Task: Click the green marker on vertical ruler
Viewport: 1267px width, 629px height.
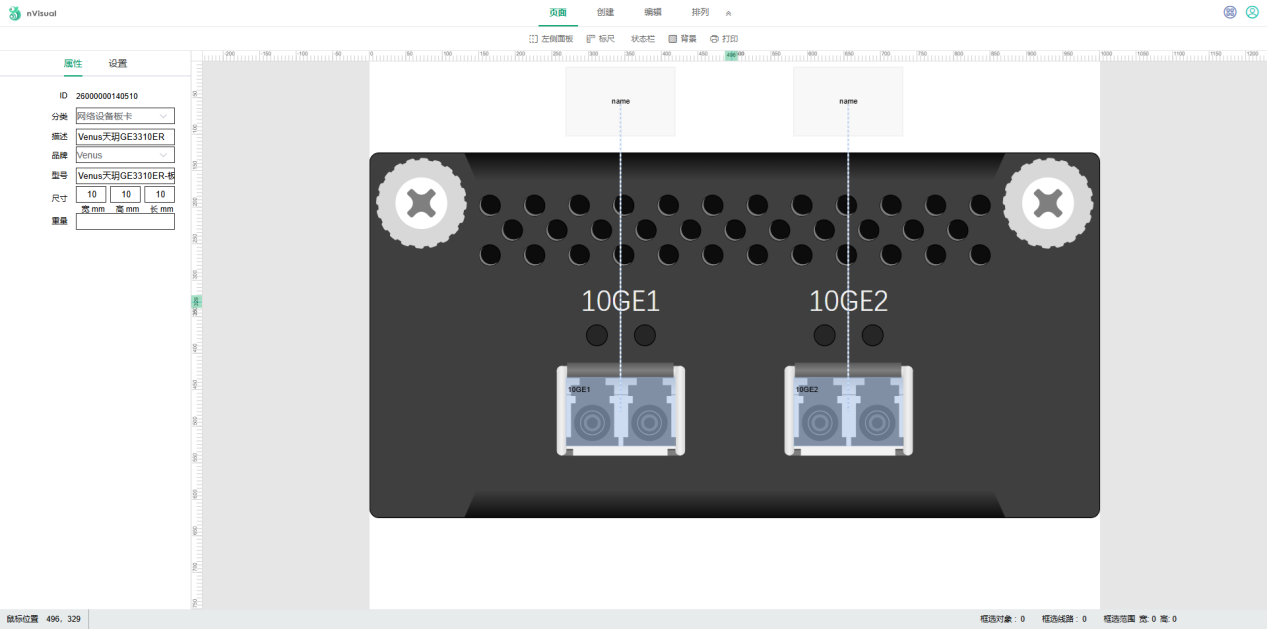Action: [x=196, y=300]
